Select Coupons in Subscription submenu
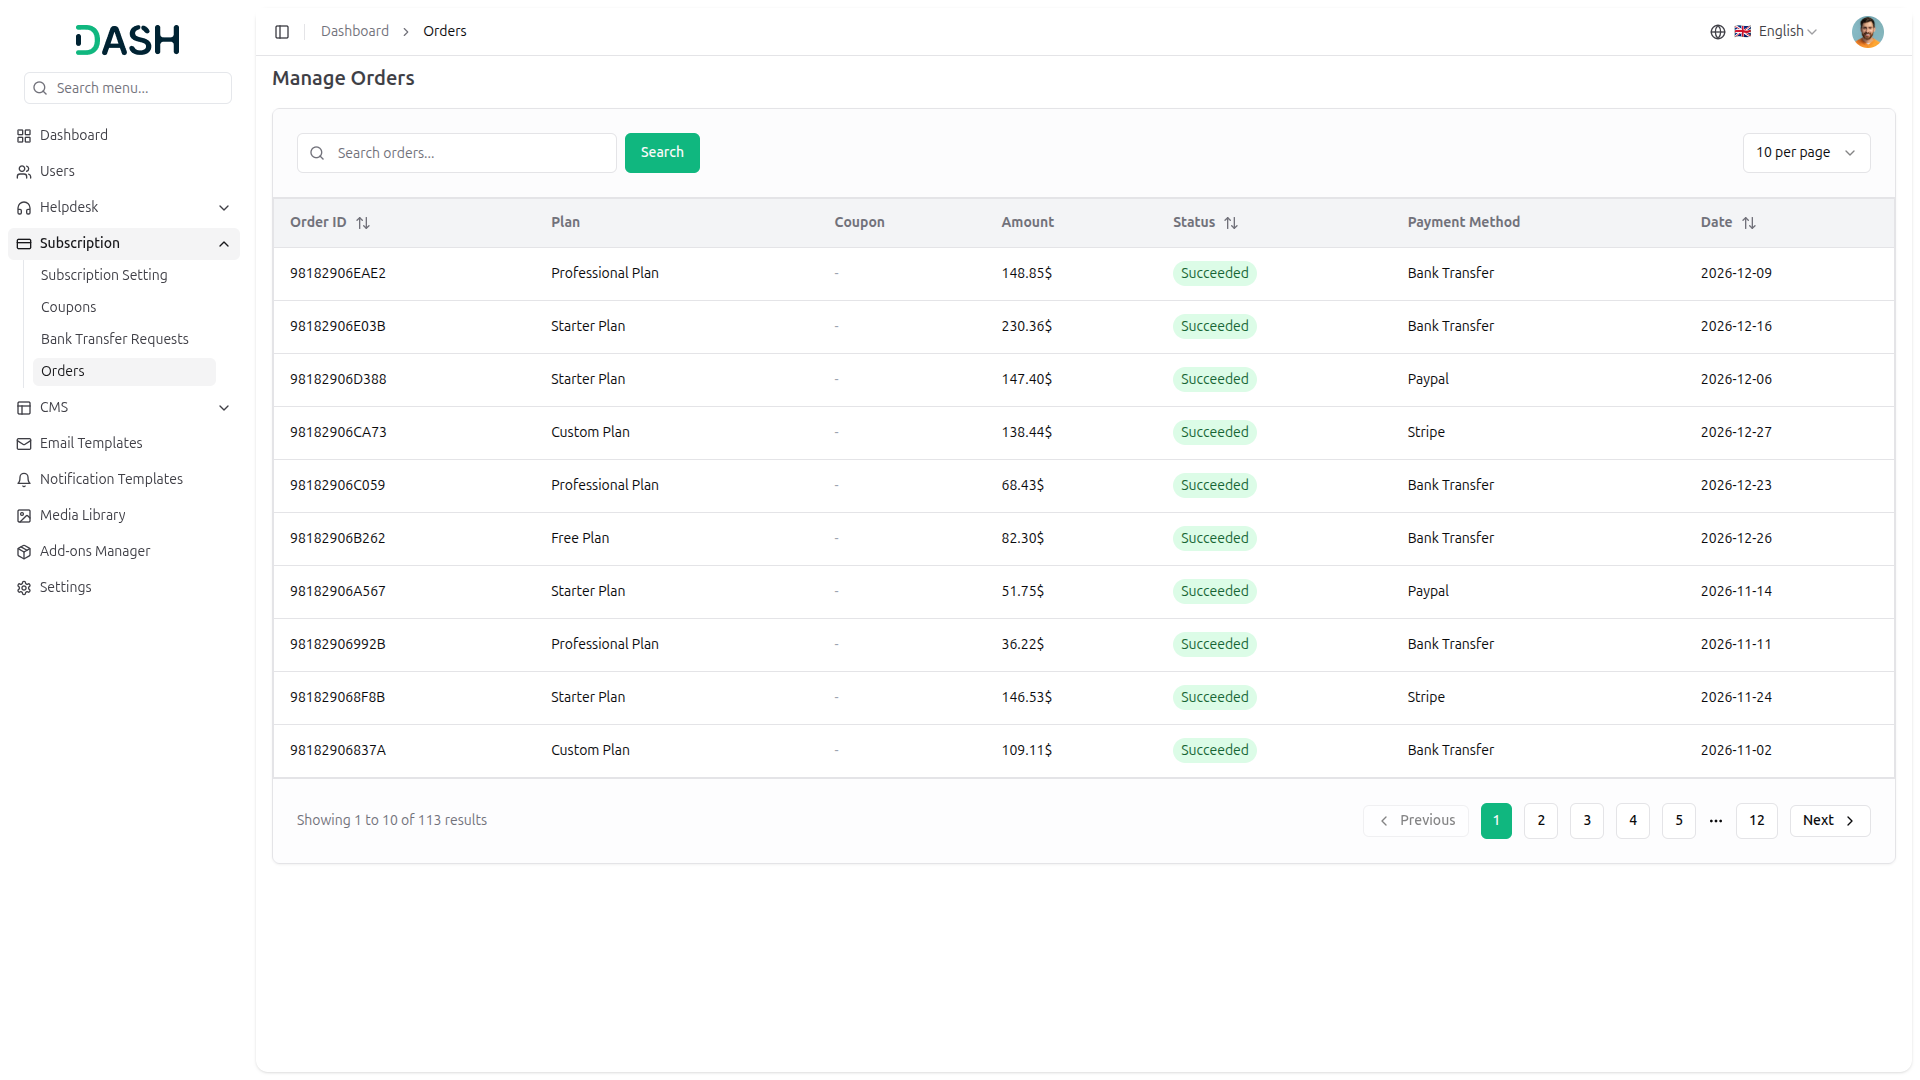Image resolution: width=1920 pixels, height=1080 pixels. 68,307
